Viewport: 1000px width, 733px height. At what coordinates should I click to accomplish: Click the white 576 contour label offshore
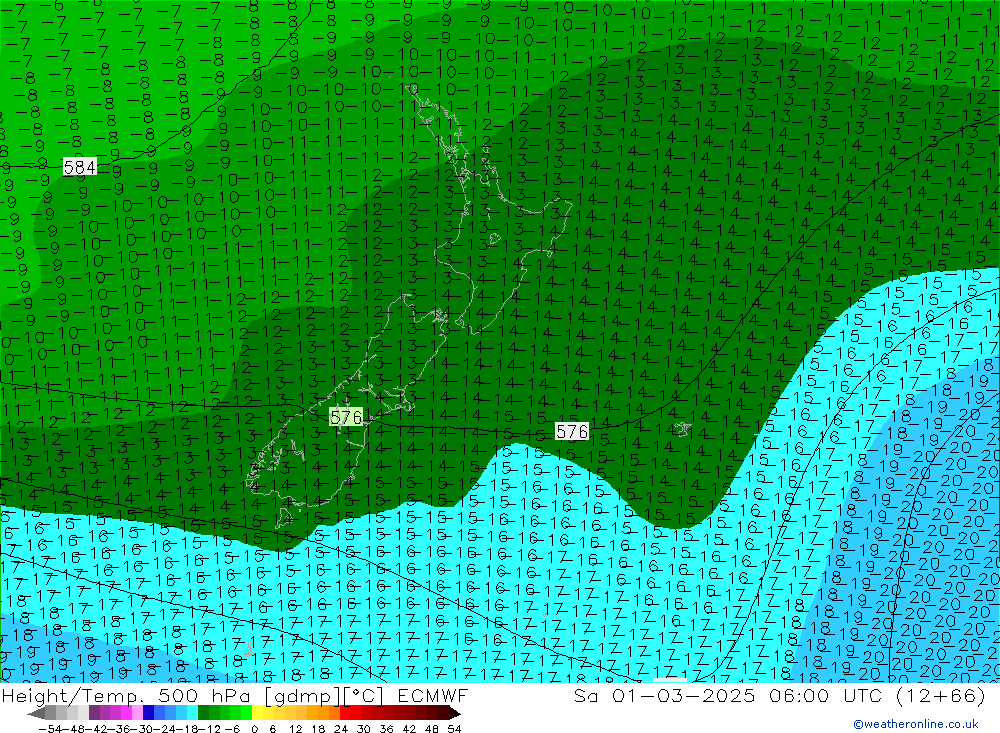coord(571,432)
